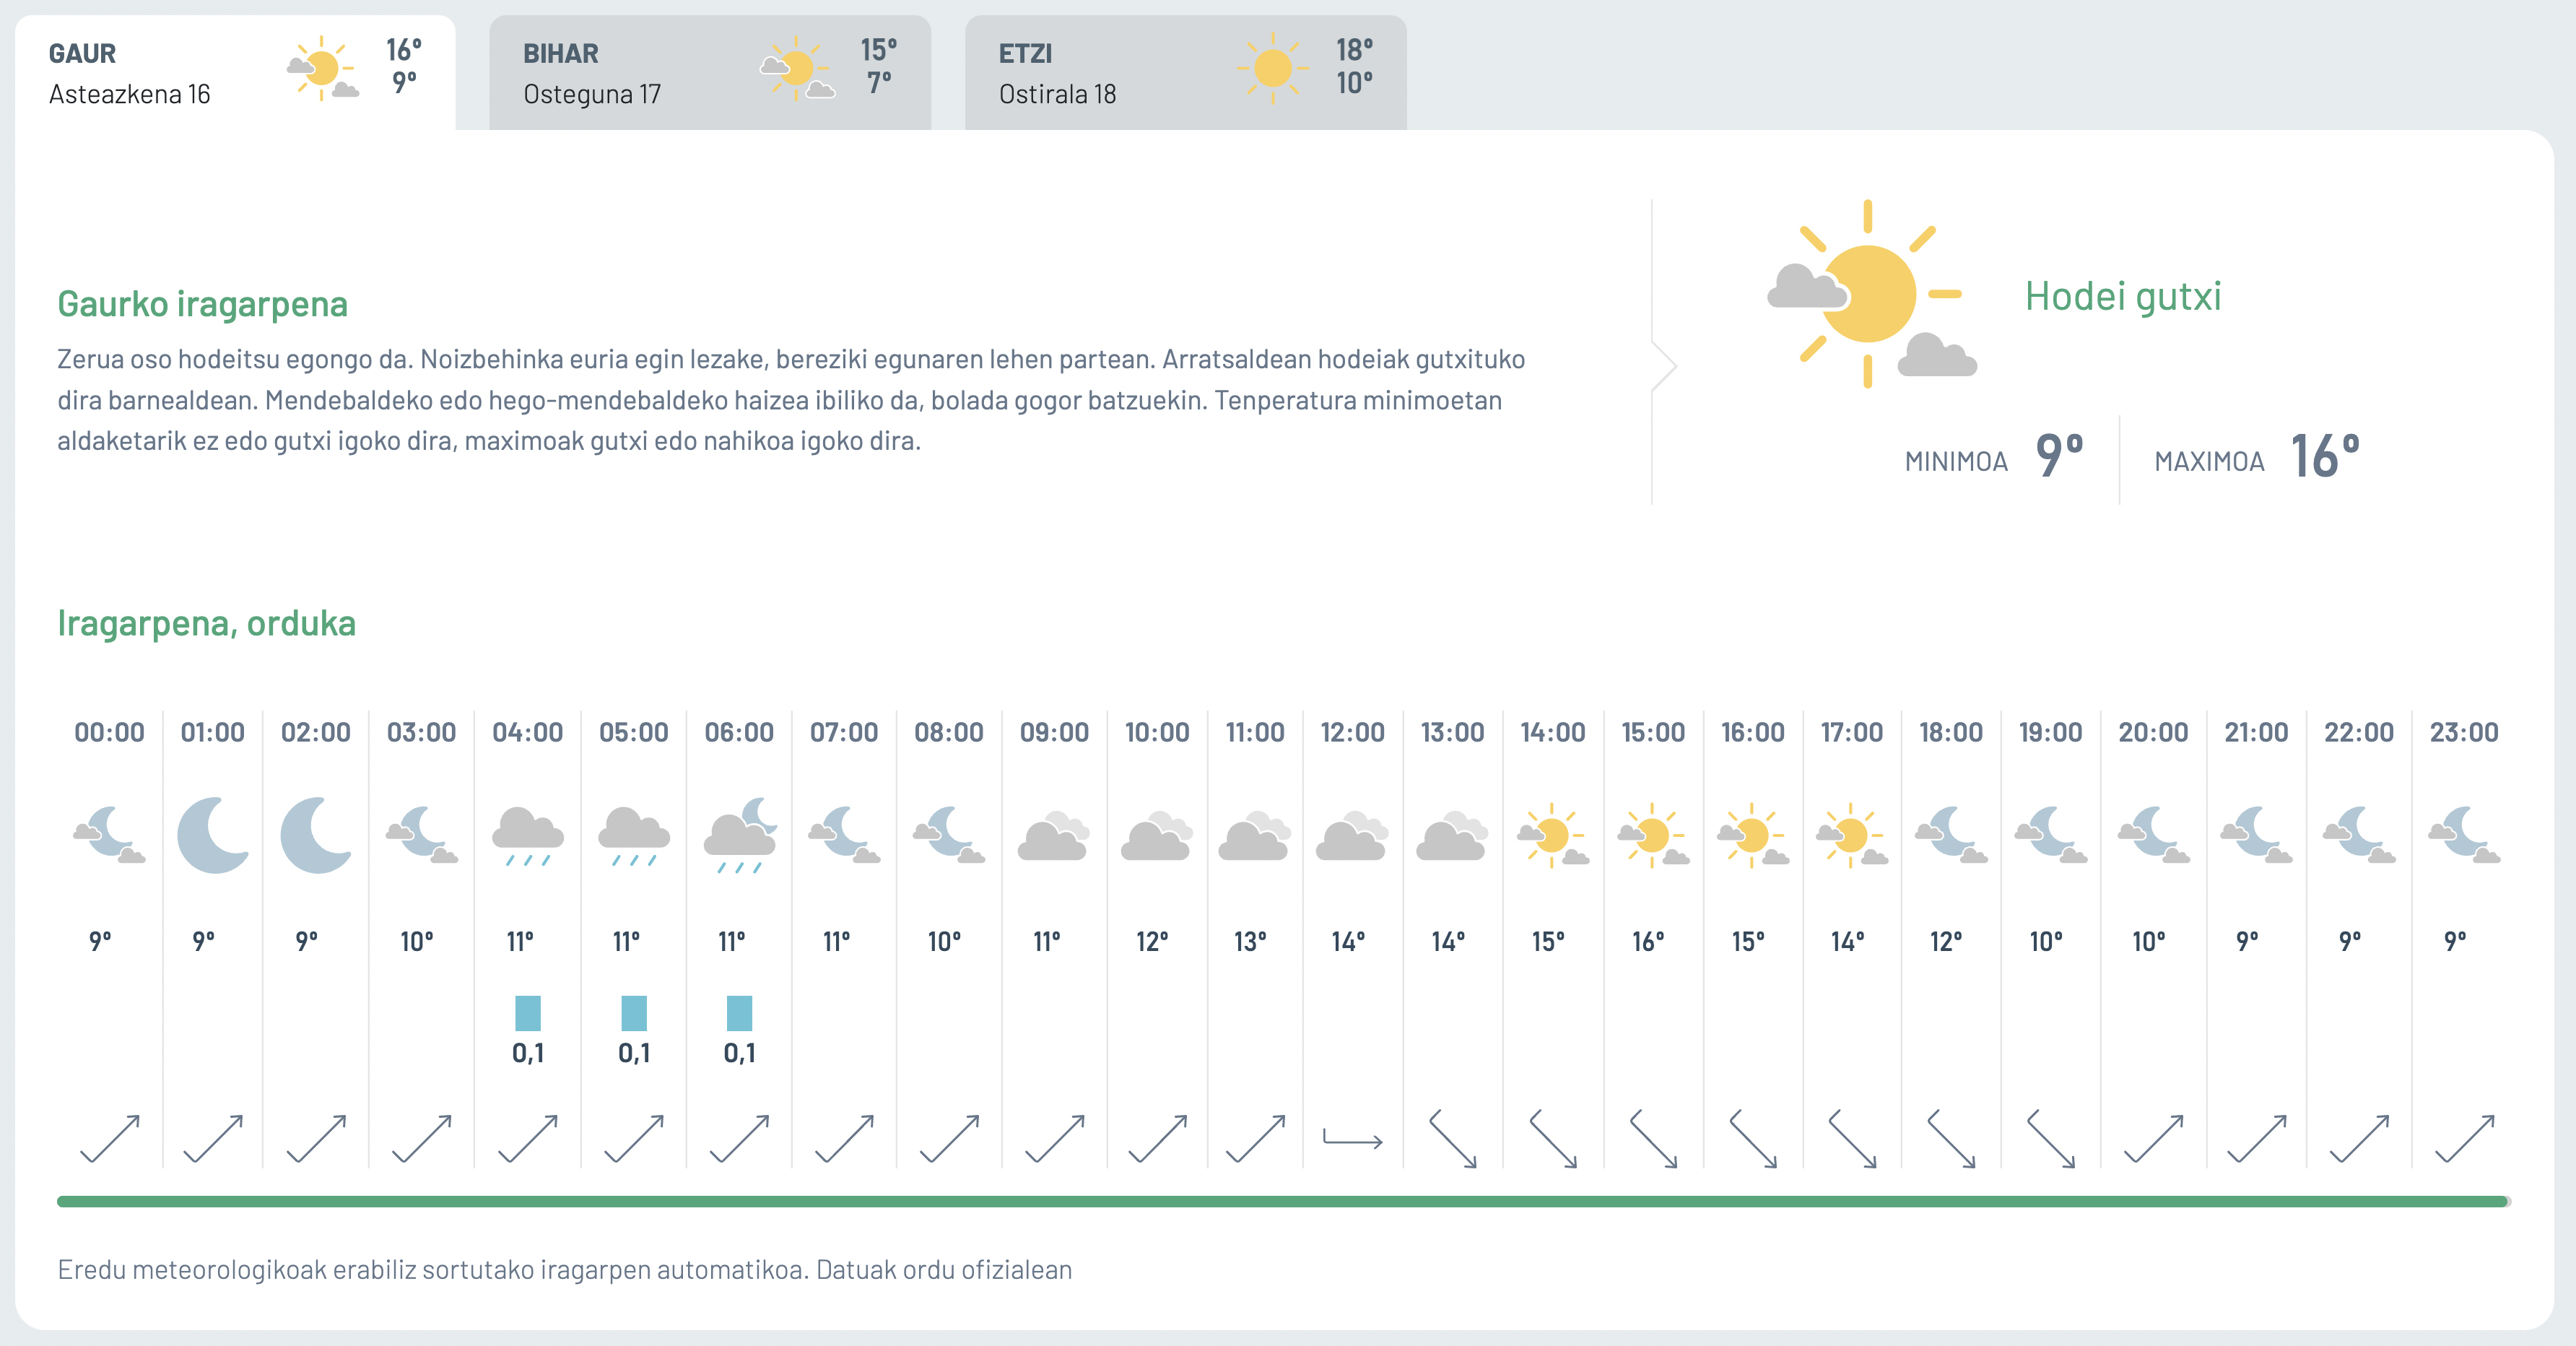Click the MINIMOA 9° value
Image resolution: width=2576 pixels, height=1346 pixels.
(x=2060, y=456)
